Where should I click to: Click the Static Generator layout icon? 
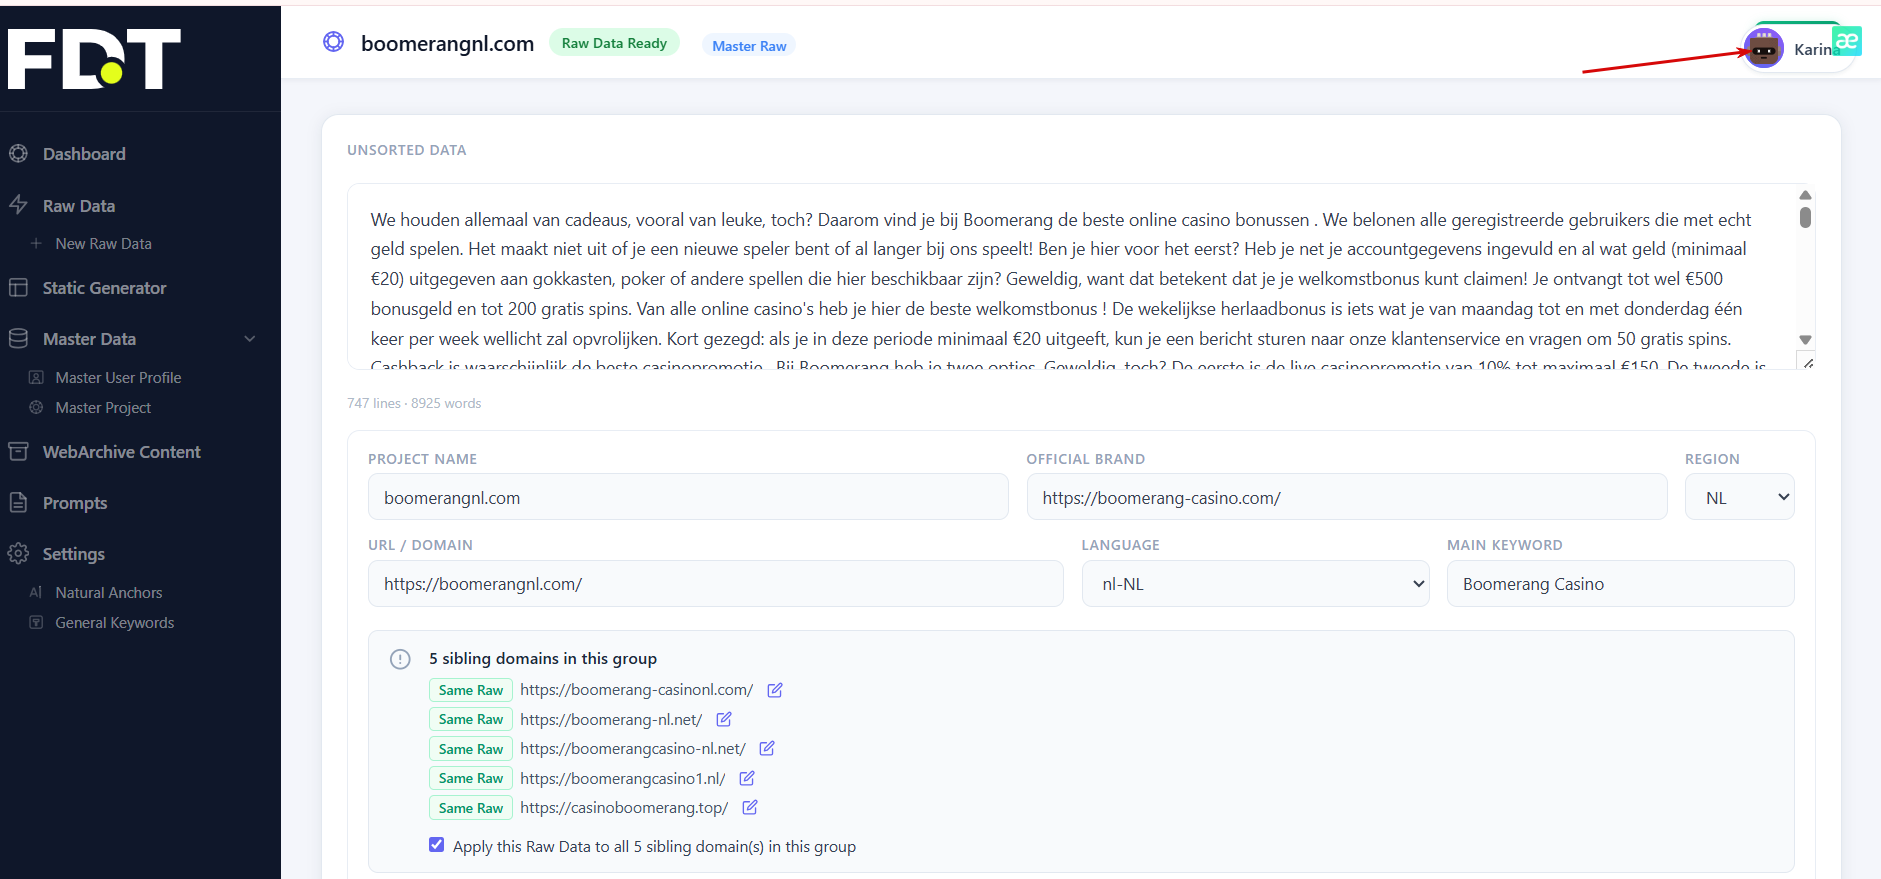[18, 287]
